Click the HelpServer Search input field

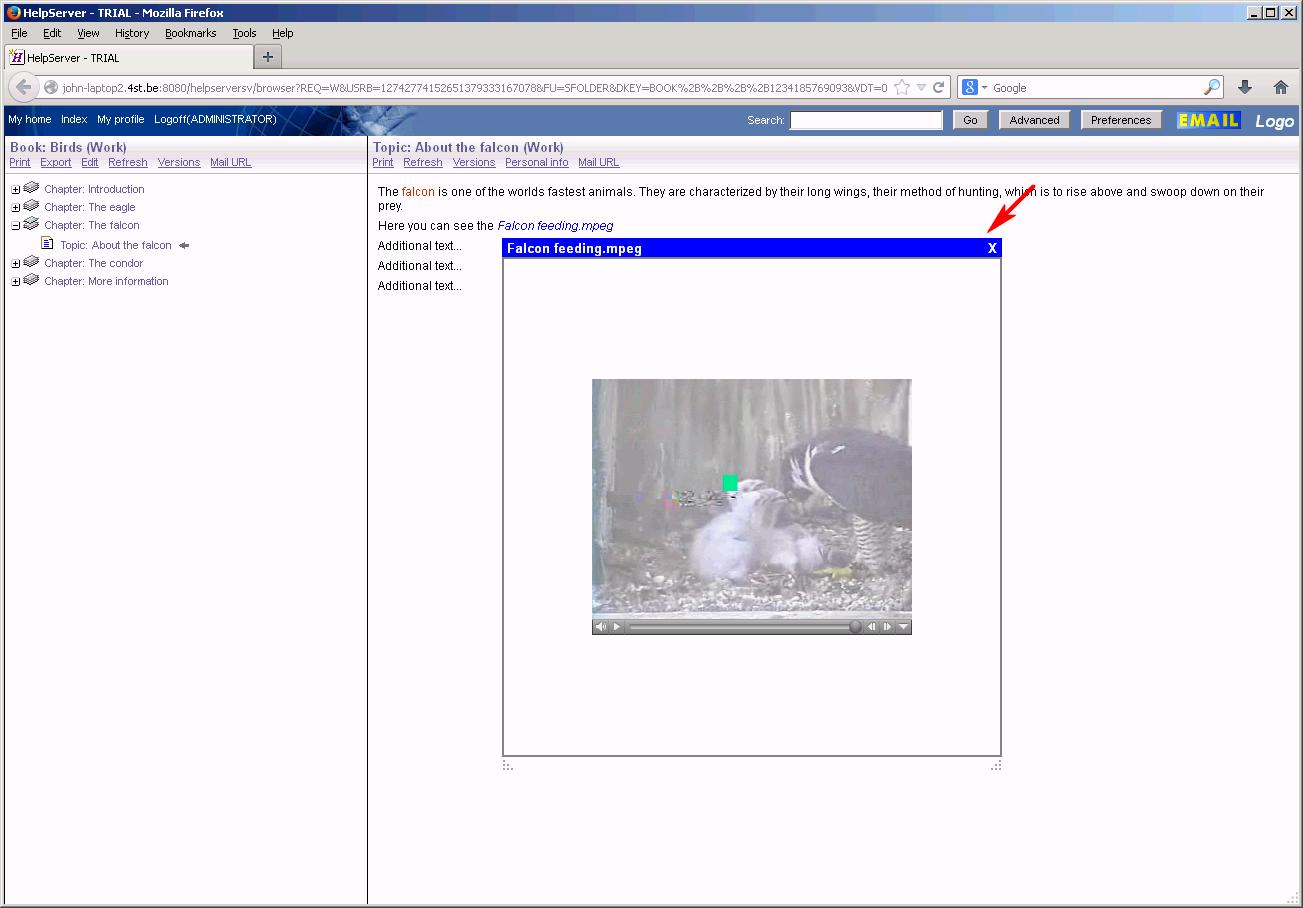point(866,120)
